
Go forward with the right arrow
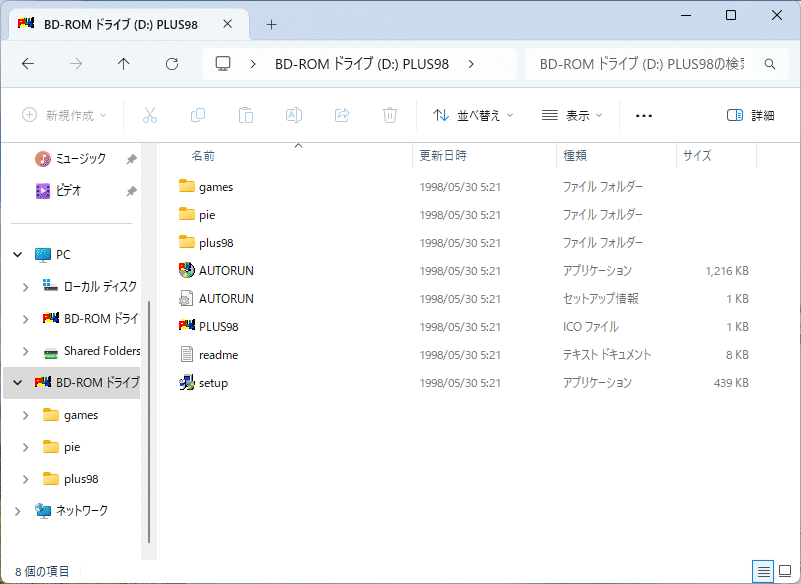click(x=76, y=64)
